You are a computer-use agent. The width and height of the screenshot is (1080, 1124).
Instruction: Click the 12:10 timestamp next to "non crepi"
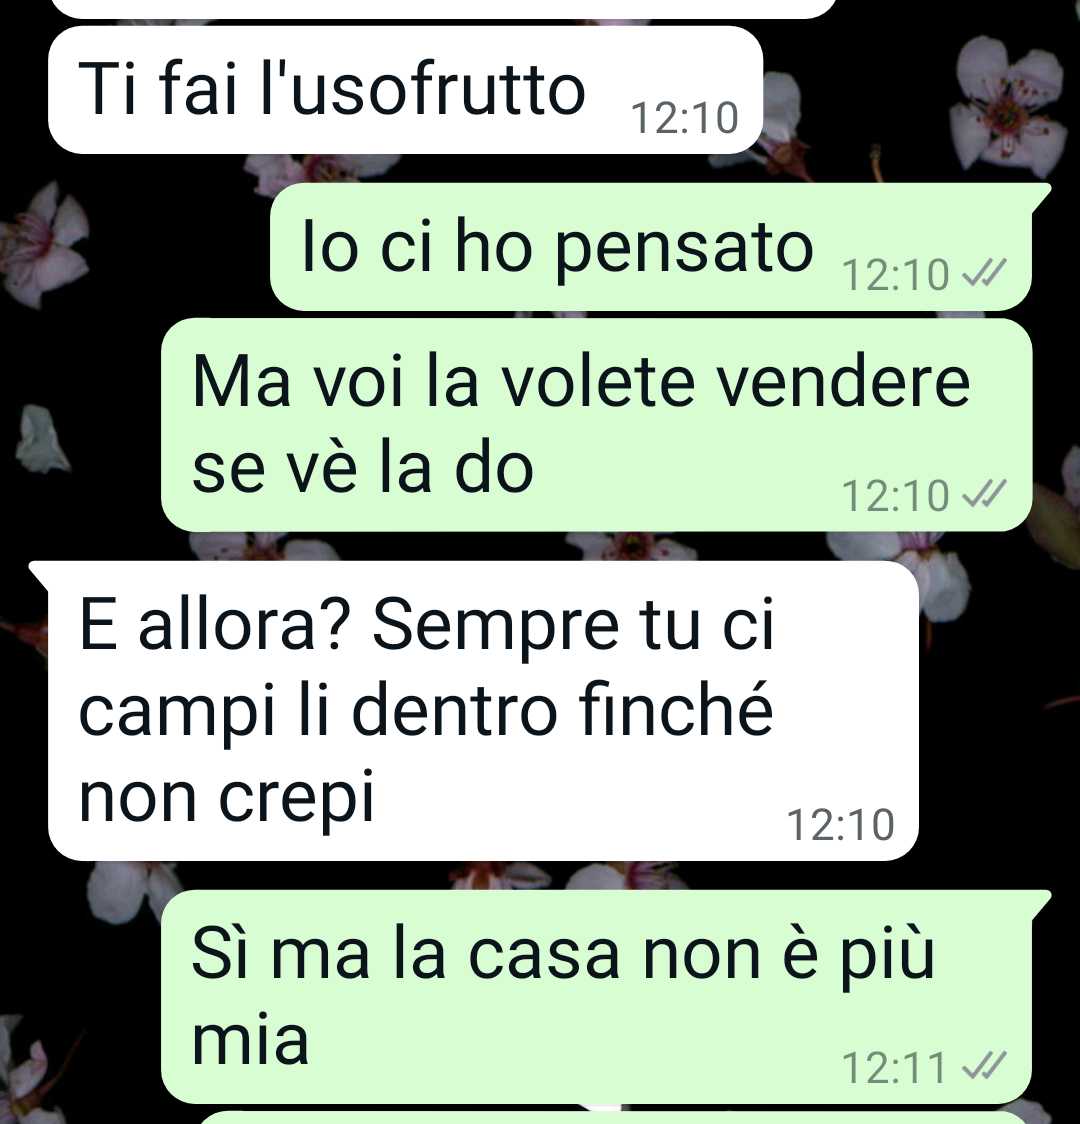[841, 824]
